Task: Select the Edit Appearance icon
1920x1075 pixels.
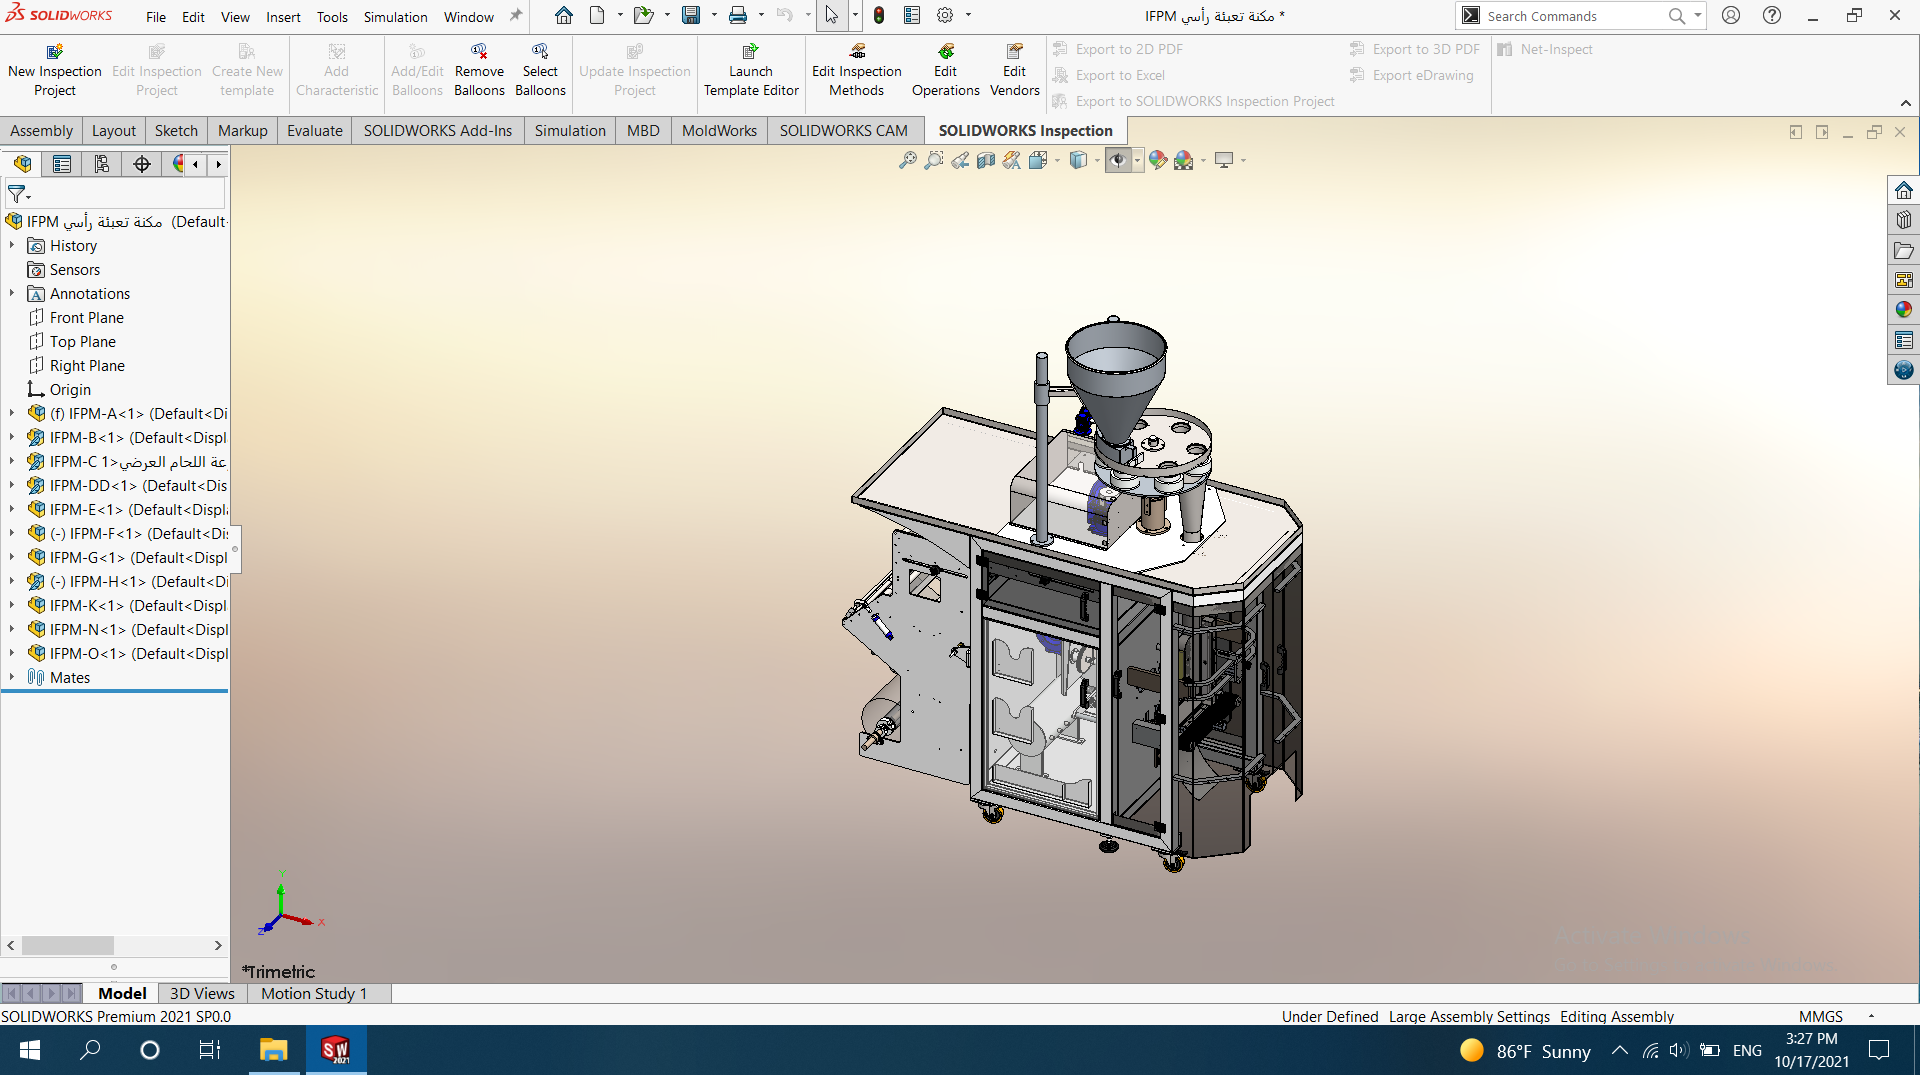Action: 1157,160
